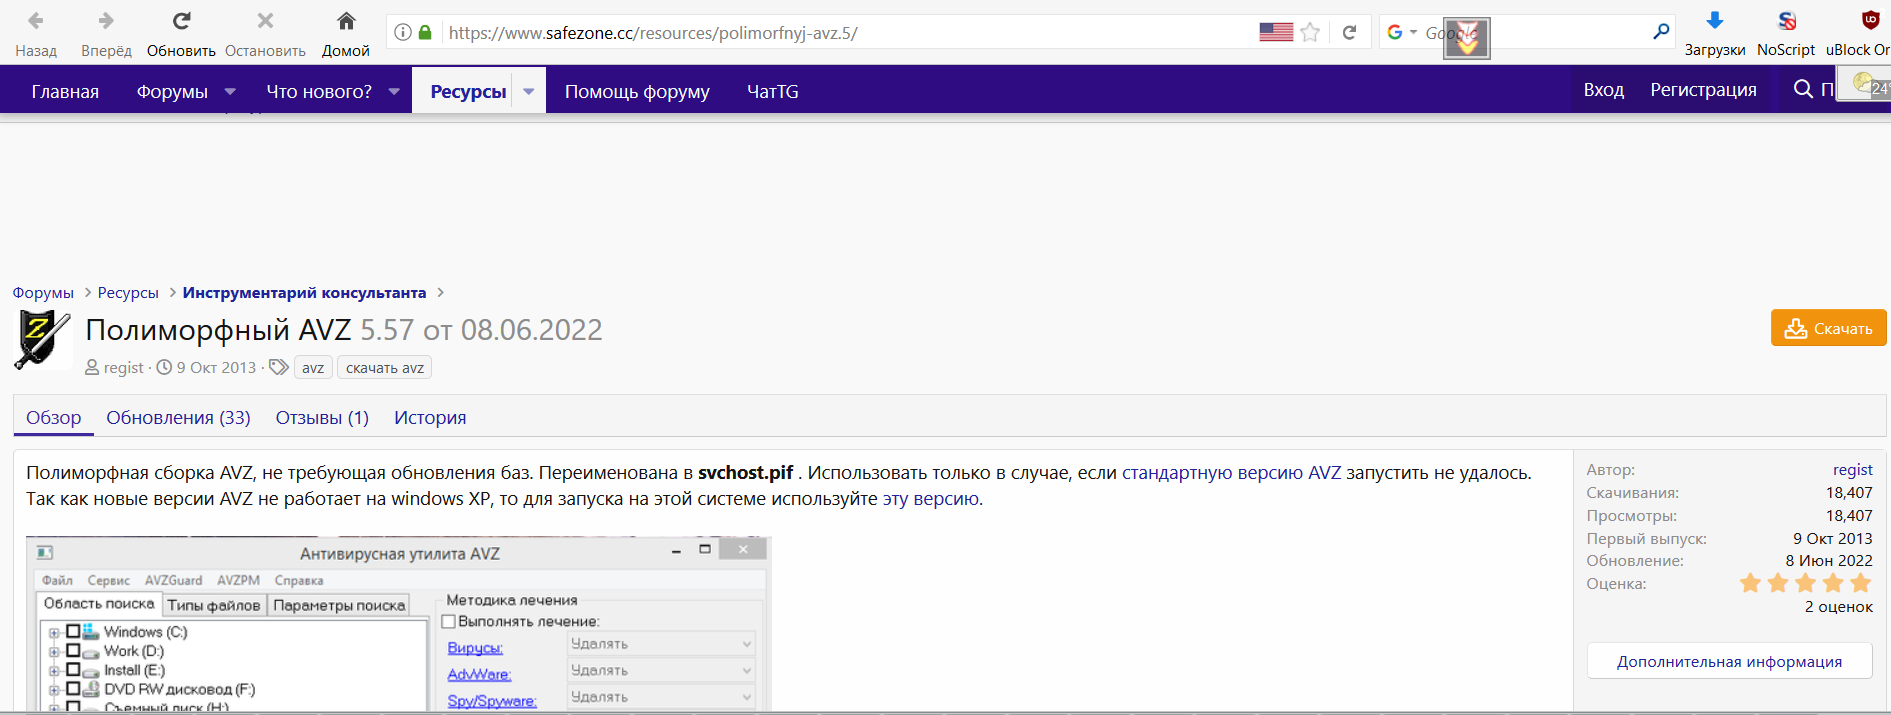Check the Work (D:) drive checkbox
1891x715 pixels.
[x=73, y=650]
